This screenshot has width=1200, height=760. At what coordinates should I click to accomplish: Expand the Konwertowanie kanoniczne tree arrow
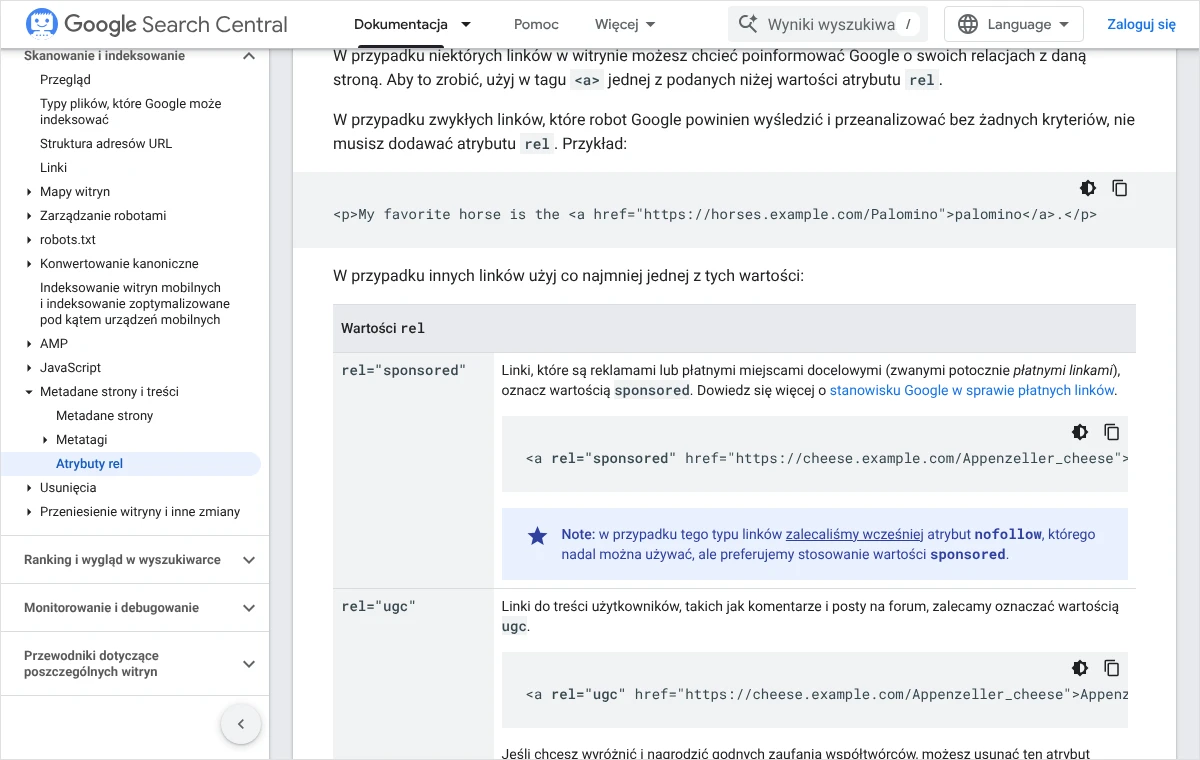29,264
